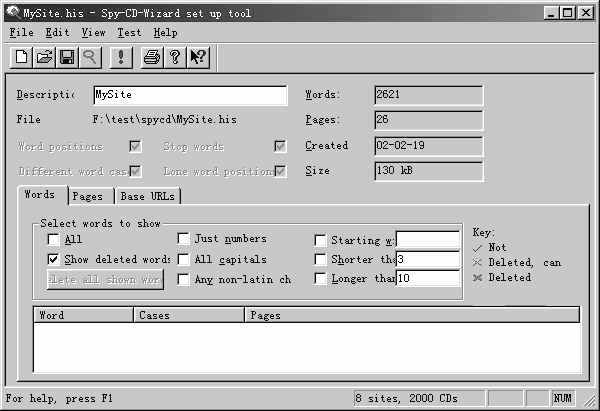Open the Test menu
Image resolution: width=600 pixels, height=411 pixels.
pyautogui.click(x=127, y=33)
